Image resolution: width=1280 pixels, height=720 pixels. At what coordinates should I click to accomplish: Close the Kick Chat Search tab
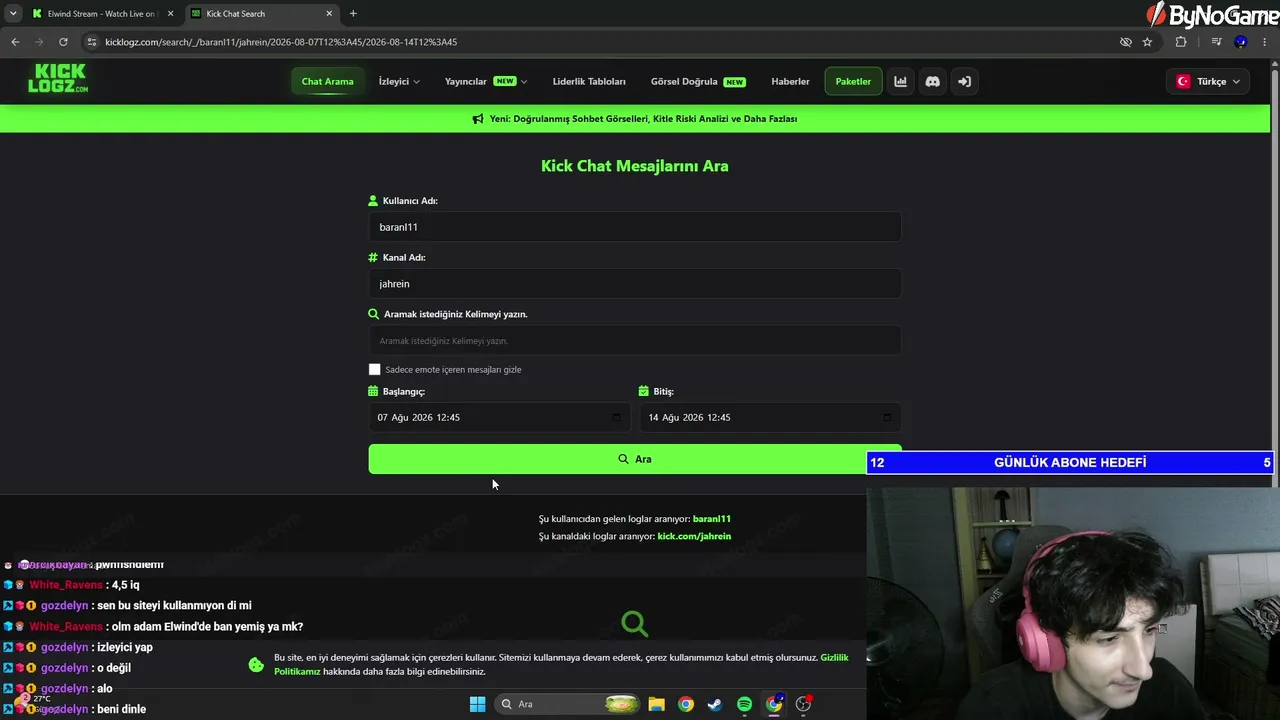tap(329, 14)
